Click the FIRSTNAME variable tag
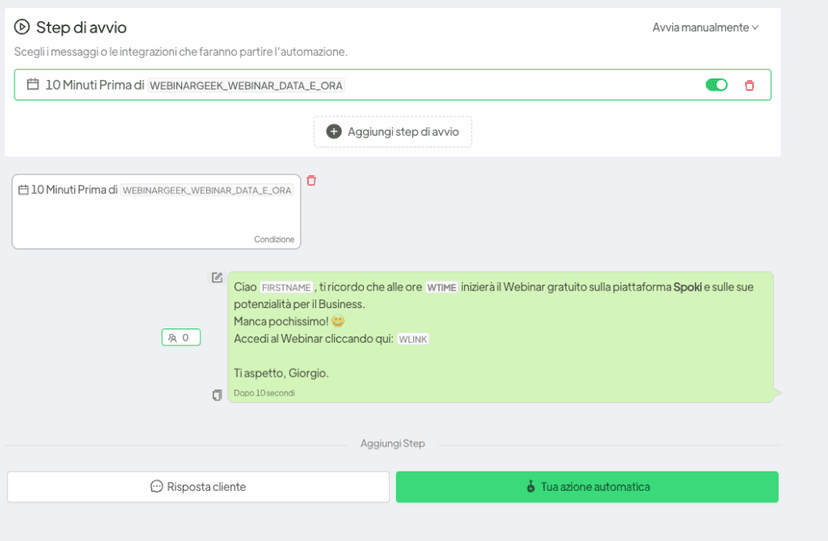The image size is (828, 541). coord(286,288)
